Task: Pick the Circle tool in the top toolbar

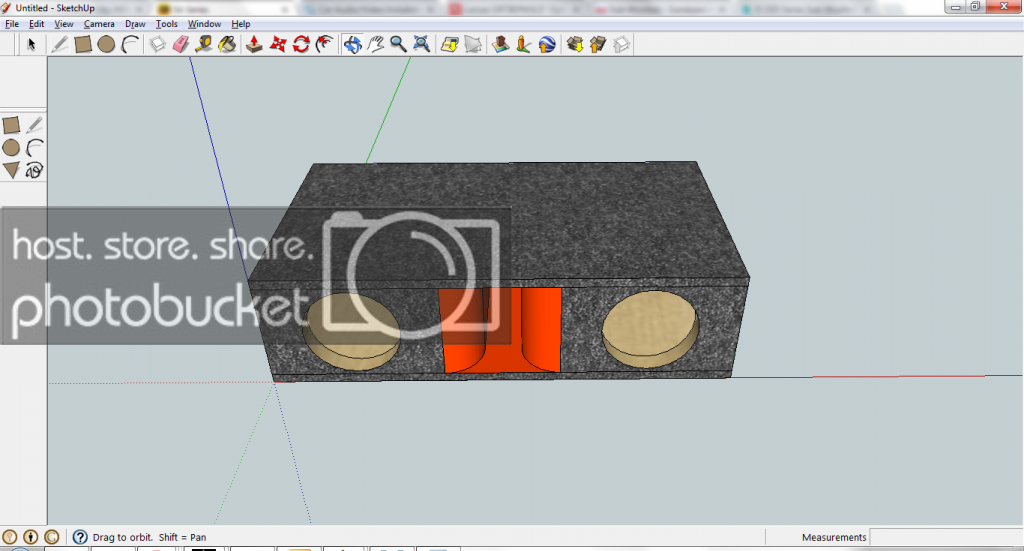Action: (106, 44)
